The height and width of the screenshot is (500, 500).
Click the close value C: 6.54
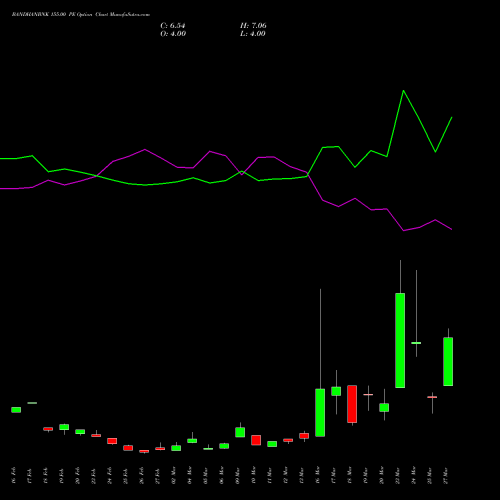coord(173,26)
